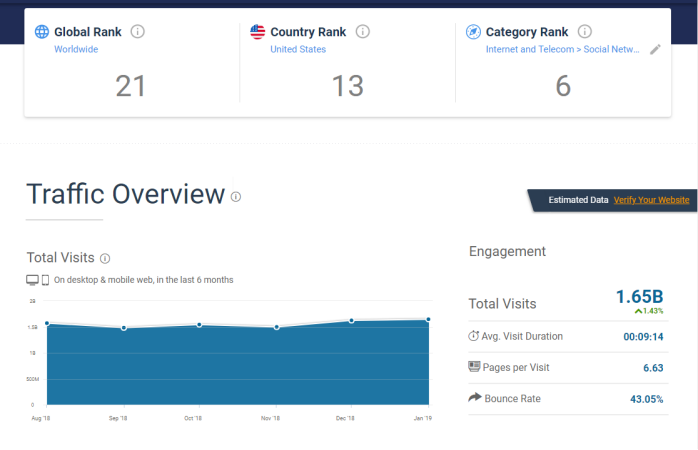Click the Category Rank info icon
698x450 pixels.
[584, 32]
